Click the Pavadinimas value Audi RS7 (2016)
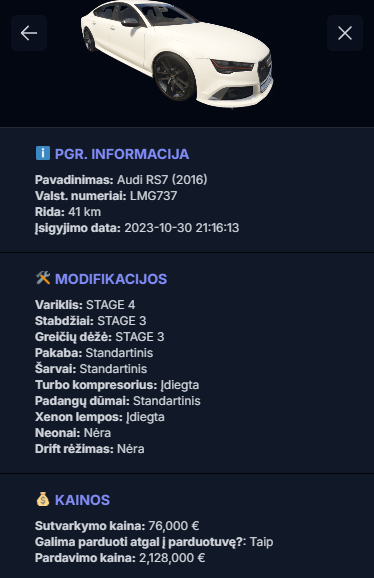The width and height of the screenshot is (374, 578). tap(162, 180)
